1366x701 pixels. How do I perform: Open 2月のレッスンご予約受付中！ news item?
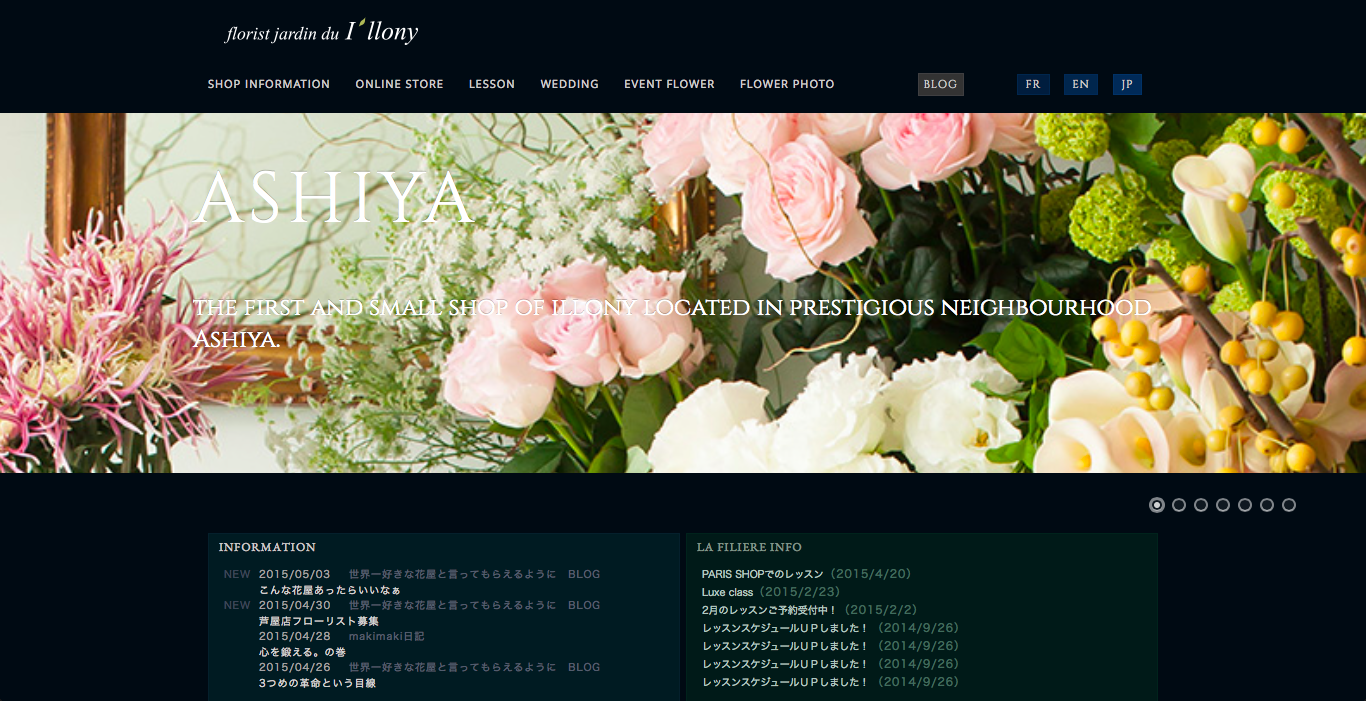769,610
